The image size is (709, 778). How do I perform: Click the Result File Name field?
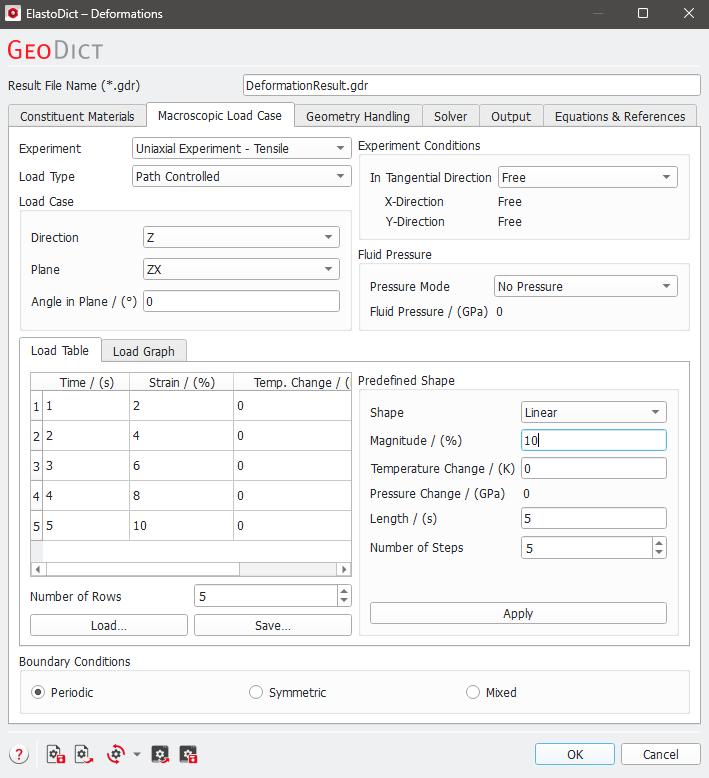471,85
